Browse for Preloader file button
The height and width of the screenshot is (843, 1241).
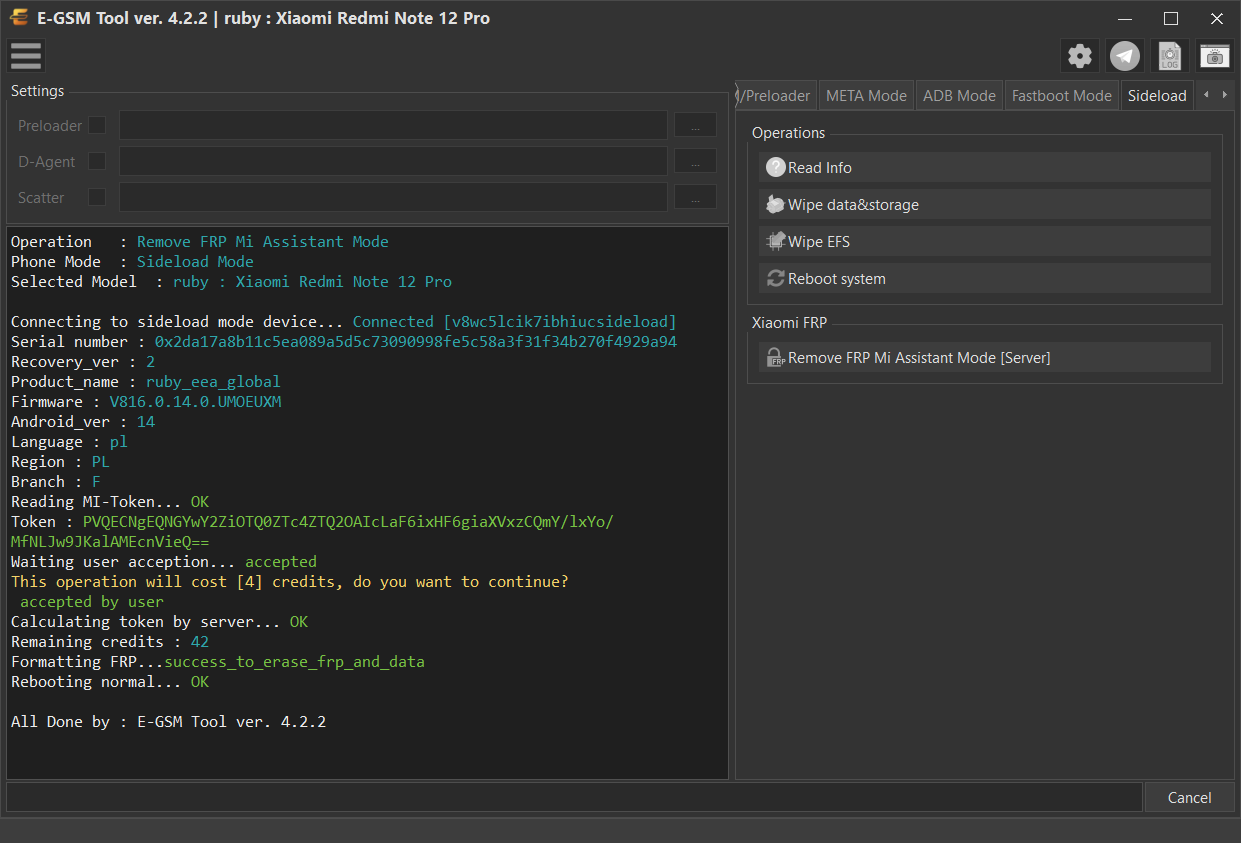(x=695, y=125)
